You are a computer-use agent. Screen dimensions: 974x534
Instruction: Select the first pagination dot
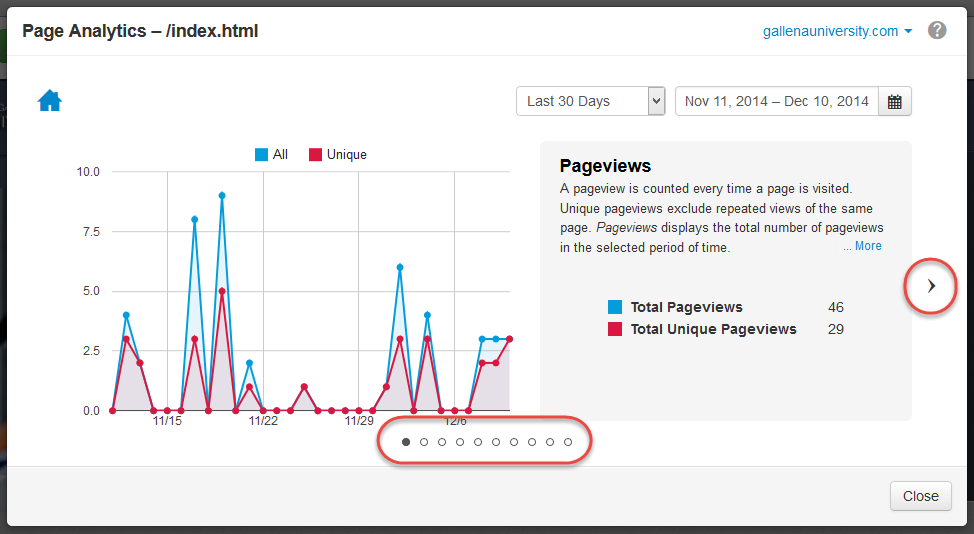406,442
